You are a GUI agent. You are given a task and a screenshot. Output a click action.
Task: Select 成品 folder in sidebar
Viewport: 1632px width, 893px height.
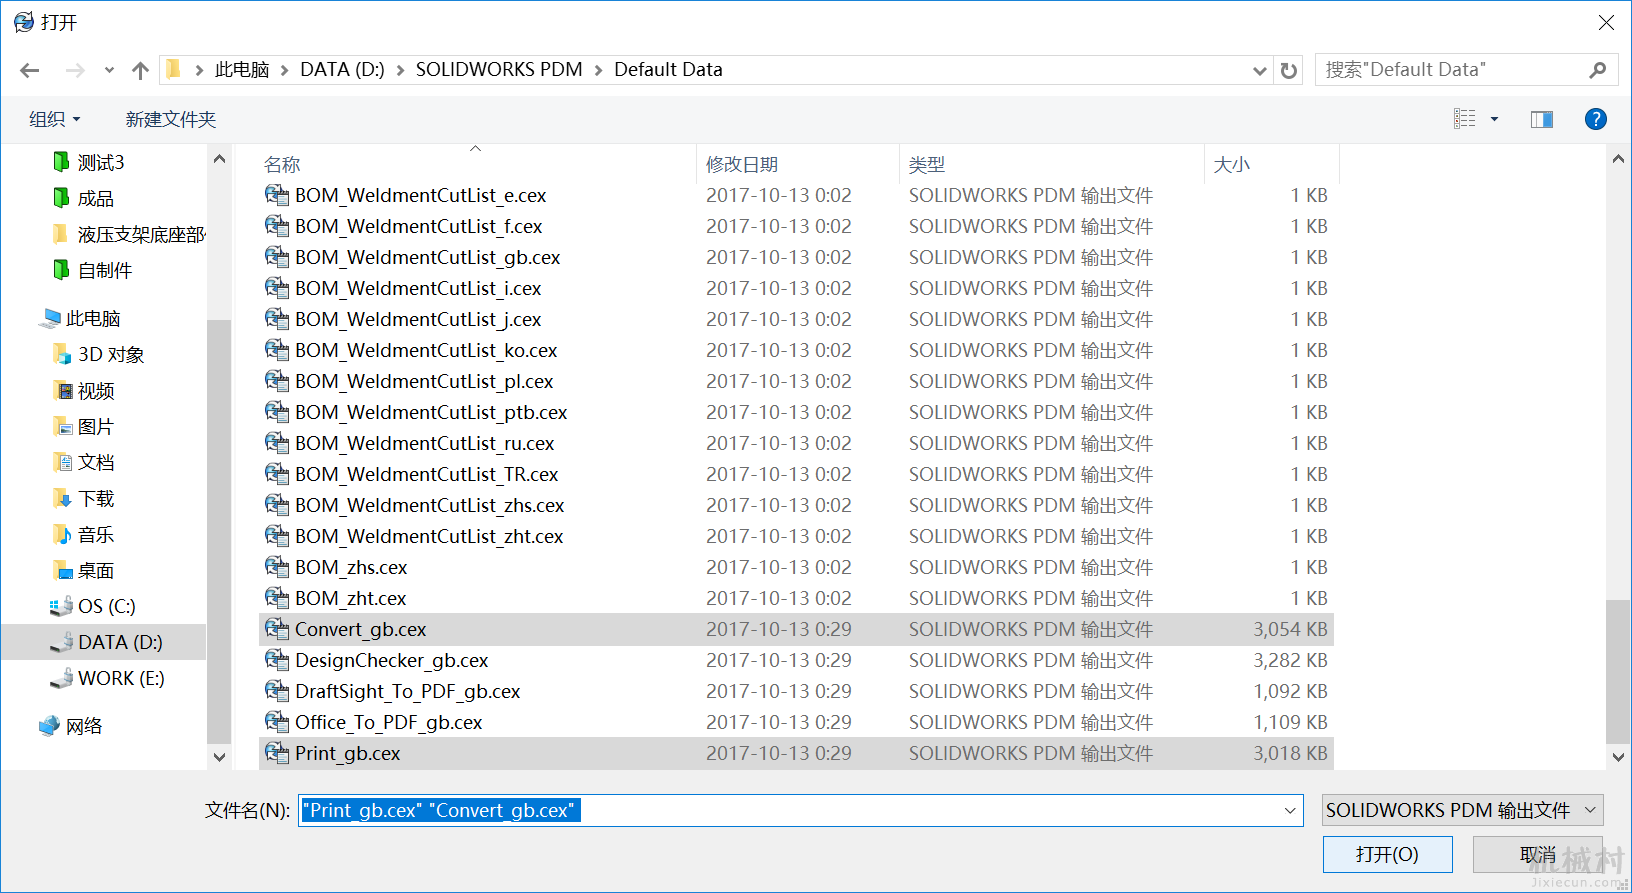96,198
